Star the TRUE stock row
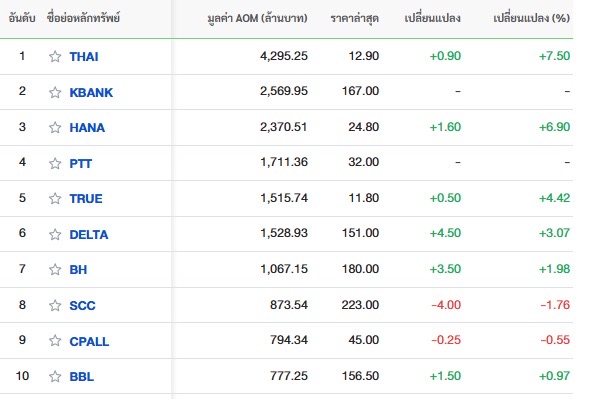 (x=55, y=198)
